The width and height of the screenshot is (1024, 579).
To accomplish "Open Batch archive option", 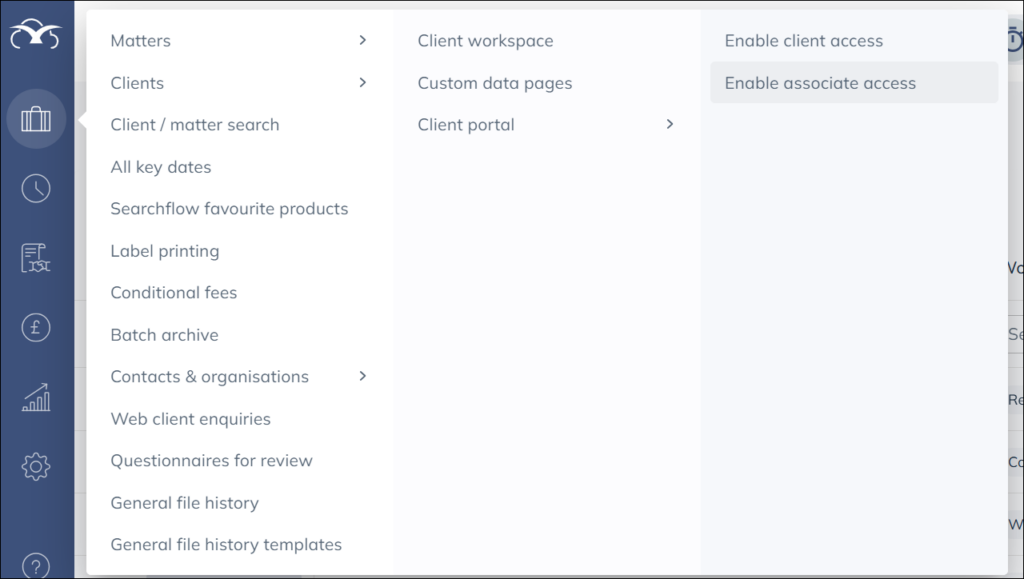I will (164, 335).
